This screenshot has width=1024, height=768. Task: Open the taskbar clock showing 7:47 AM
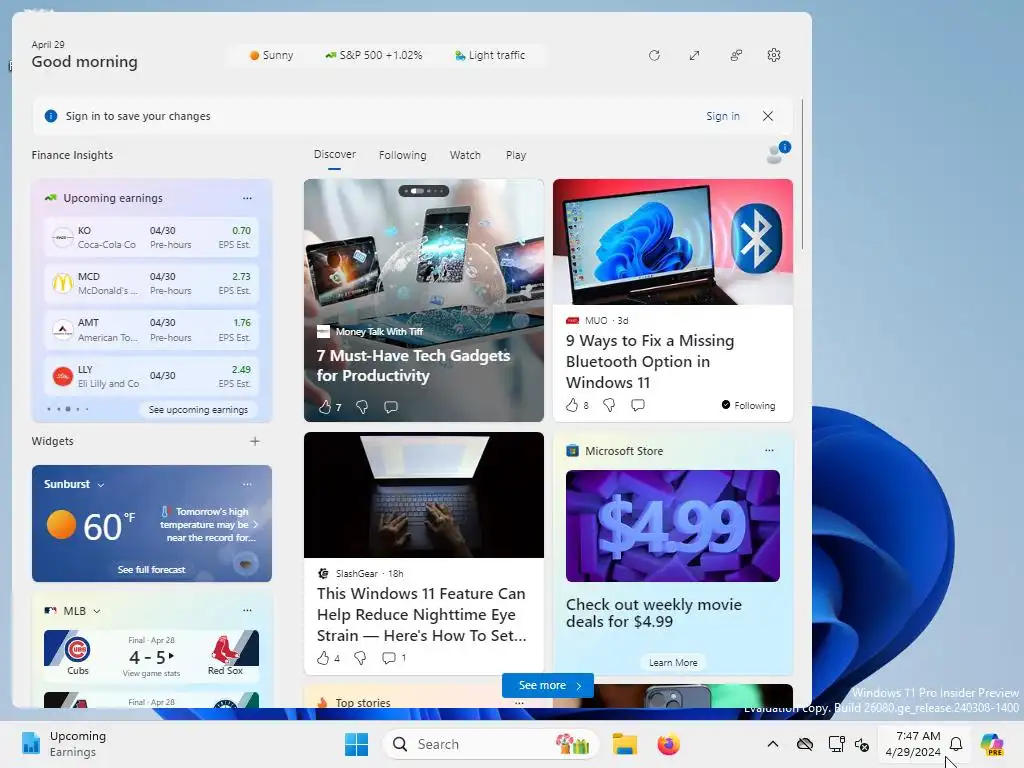[913, 744]
